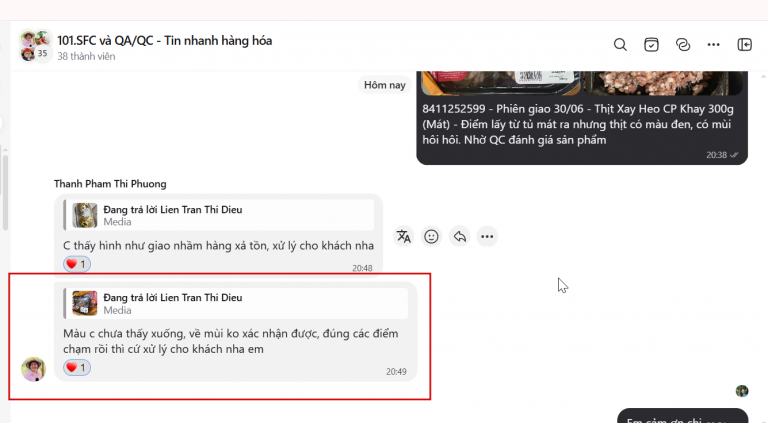Click the reply arrow icon on message
768x423 pixels.
459,236
